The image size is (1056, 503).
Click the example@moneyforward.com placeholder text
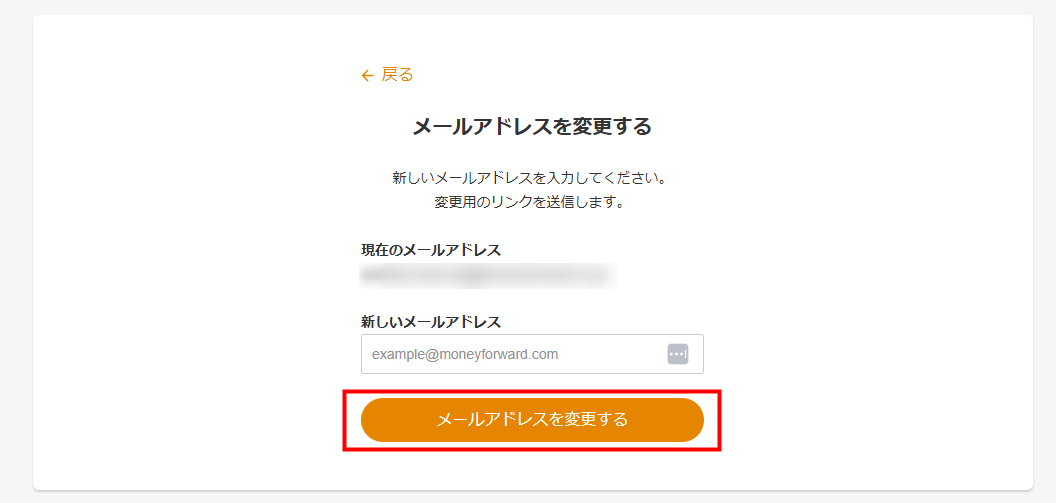point(465,354)
